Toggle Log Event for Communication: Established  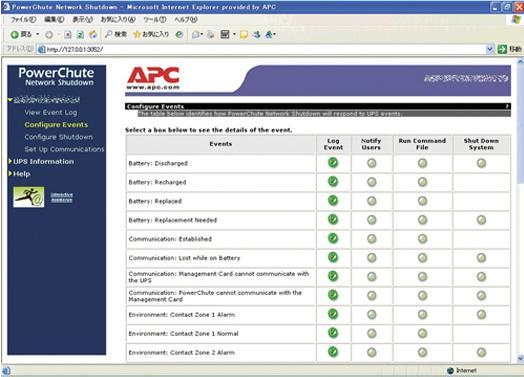[x=333, y=238]
